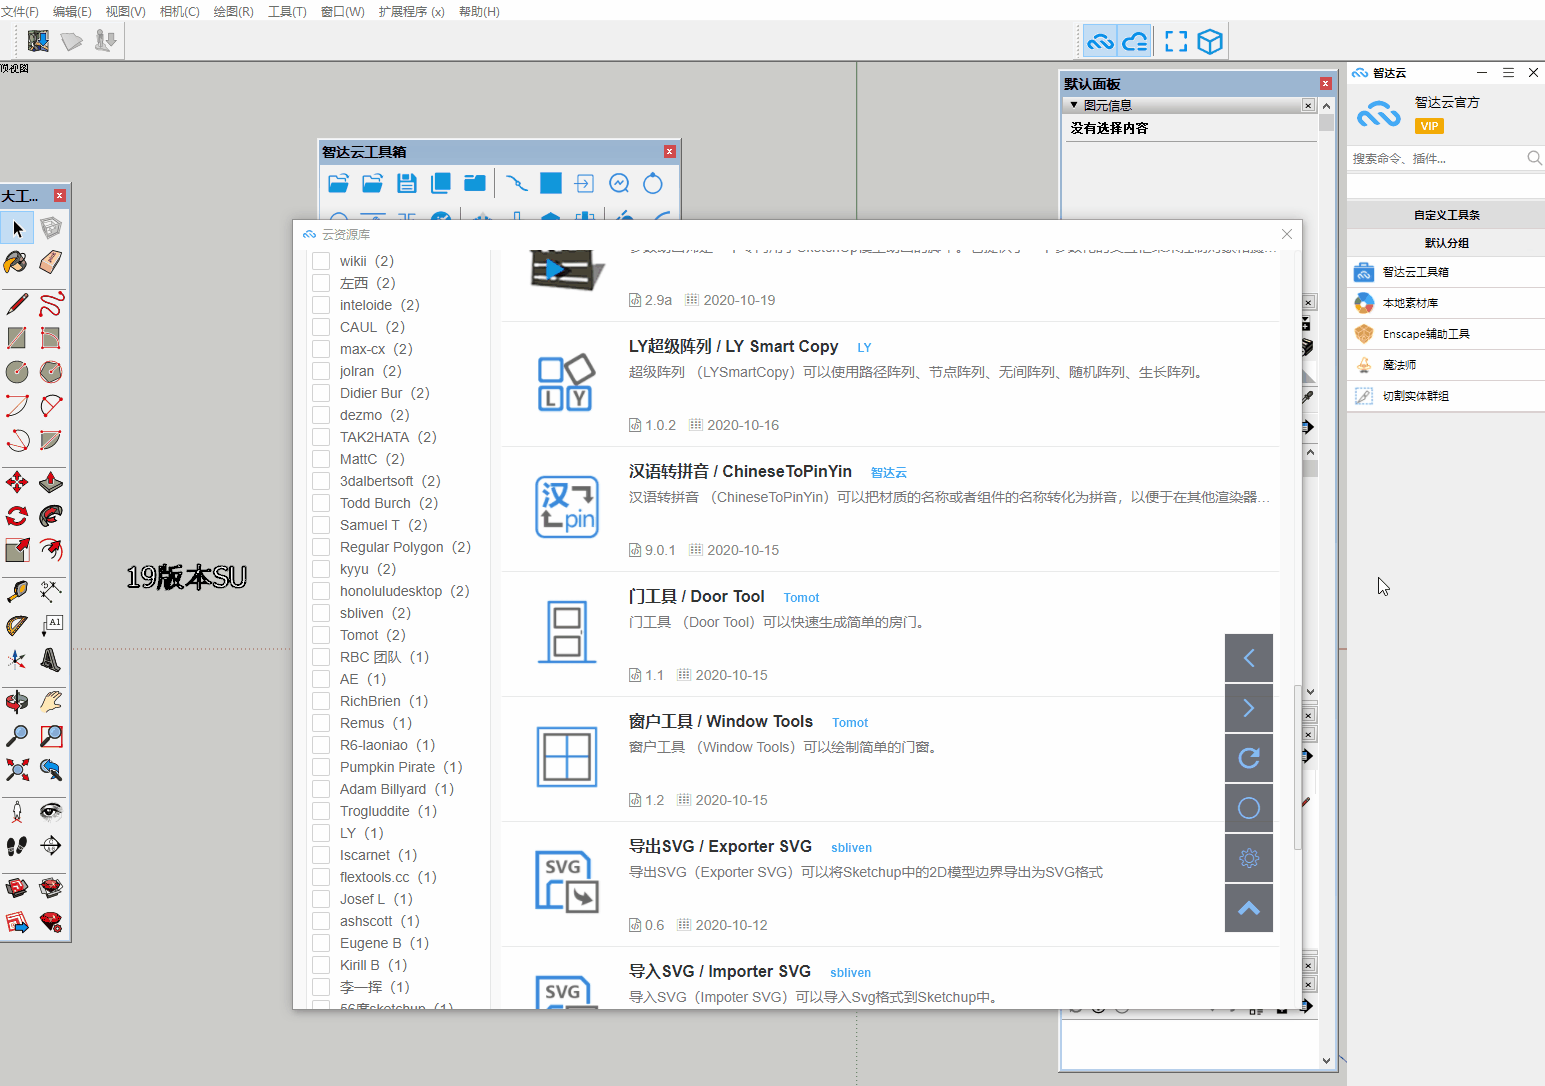Click the blue 3D cube toolbar icon
This screenshot has width=1545, height=1086.
(x=1210, y=42)
